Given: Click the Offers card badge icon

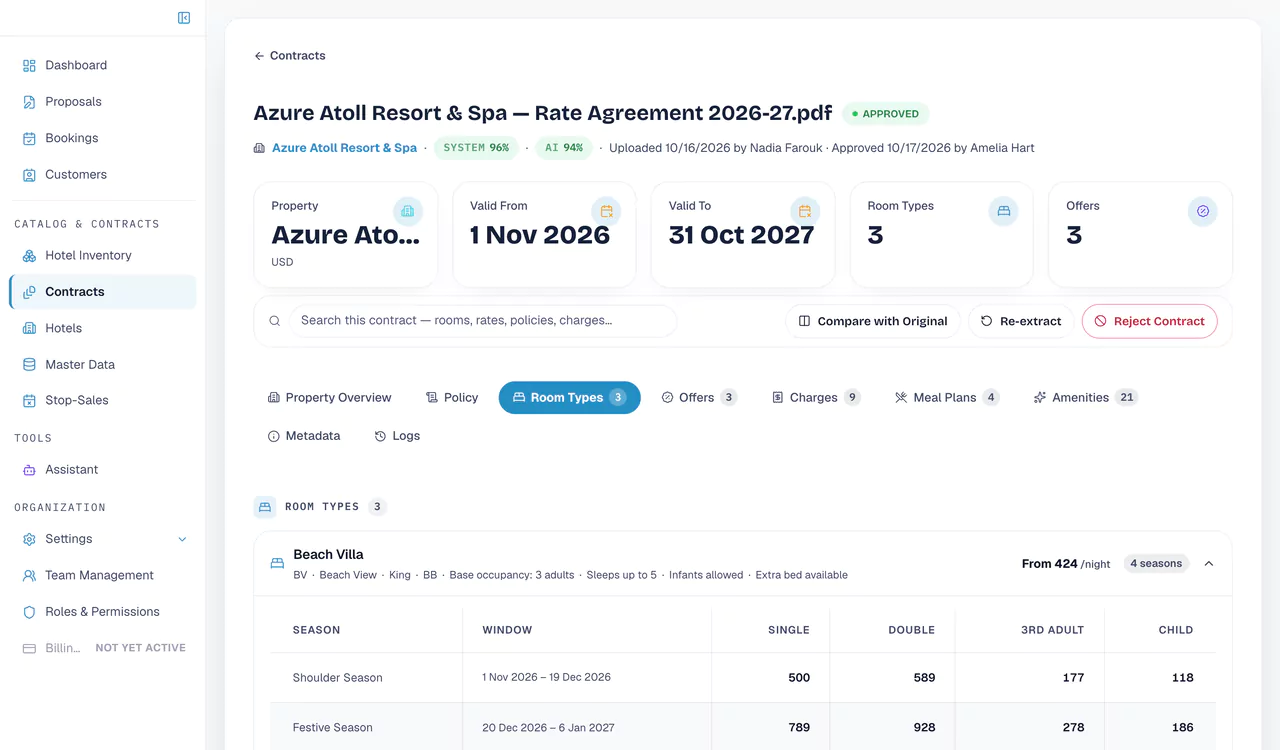Looking at the screenshot, I should coord(1203,211).
